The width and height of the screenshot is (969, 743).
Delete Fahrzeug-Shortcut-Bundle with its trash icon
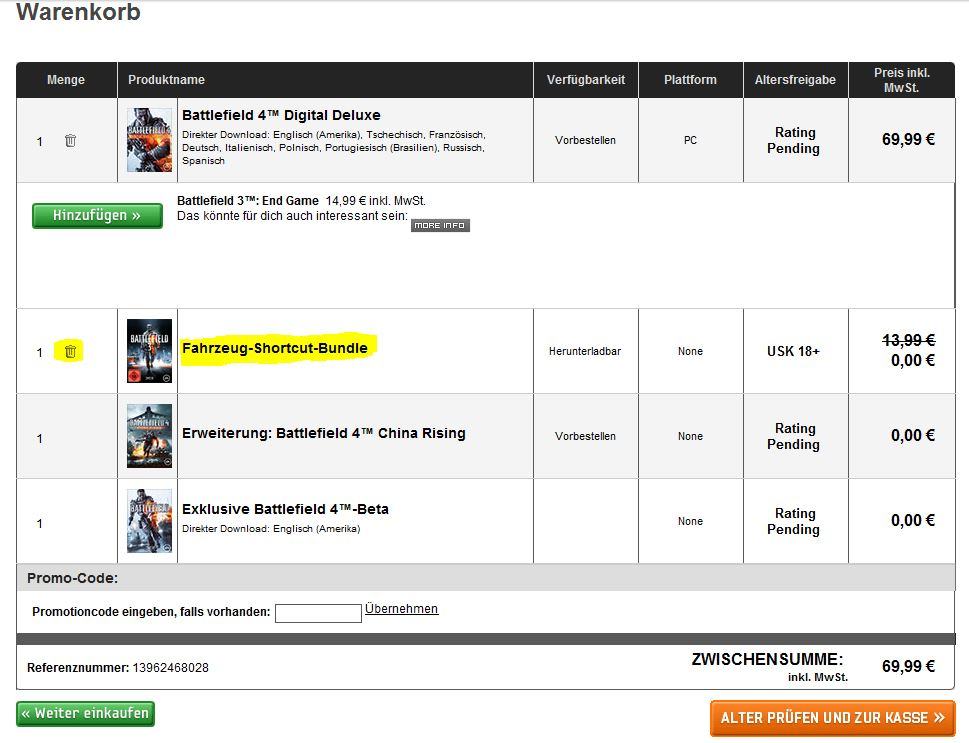click(70, 351)
